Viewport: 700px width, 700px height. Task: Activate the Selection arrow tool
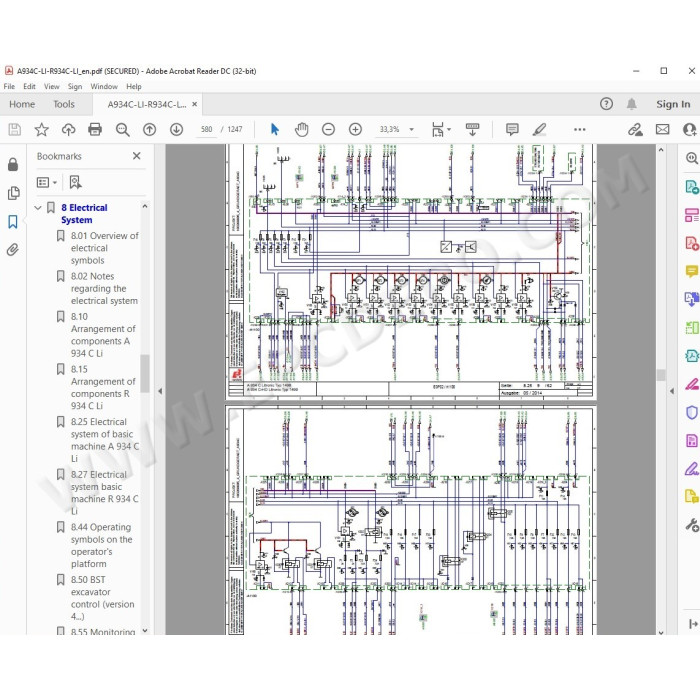tap(275, 129)
